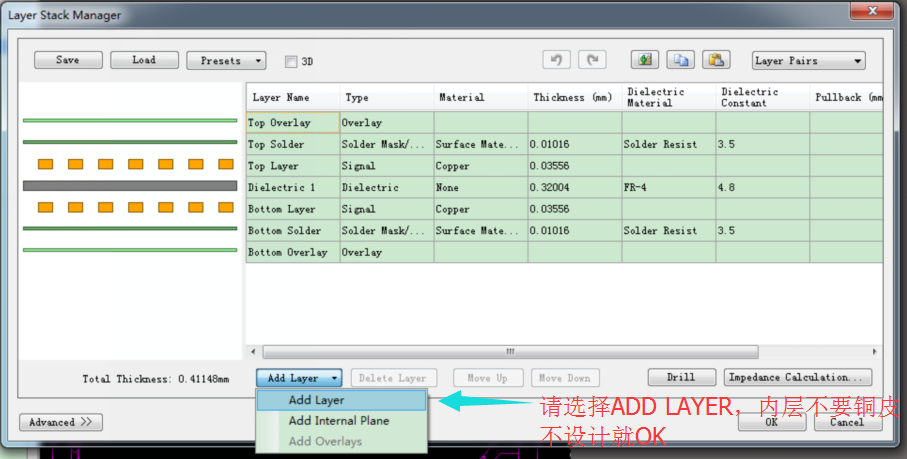Click the undo arrow icon
Screen dimensions: 907x459
557,60
